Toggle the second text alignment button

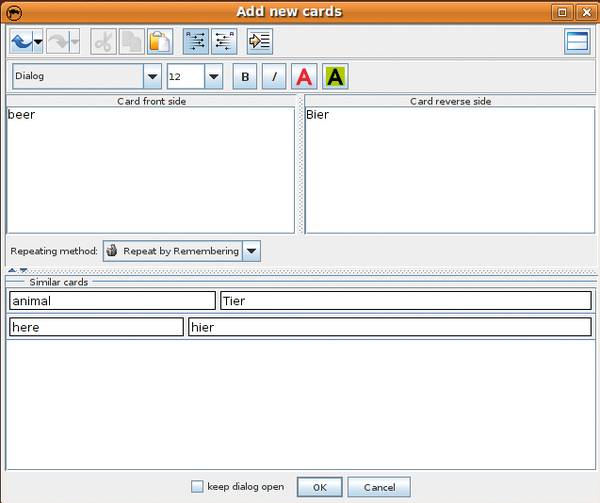coord(224,41)
